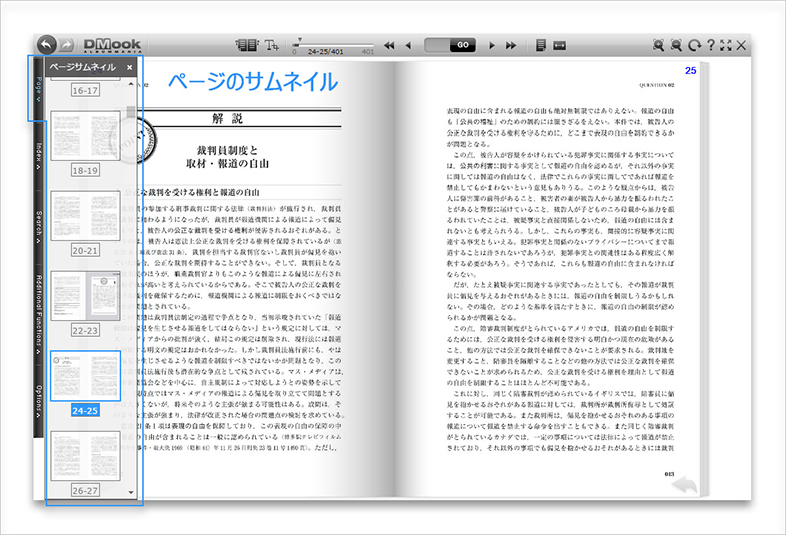Click thumbnail scrollbar up arrow
This screenshot has height=535, width=786.
[x=131, y=83]
